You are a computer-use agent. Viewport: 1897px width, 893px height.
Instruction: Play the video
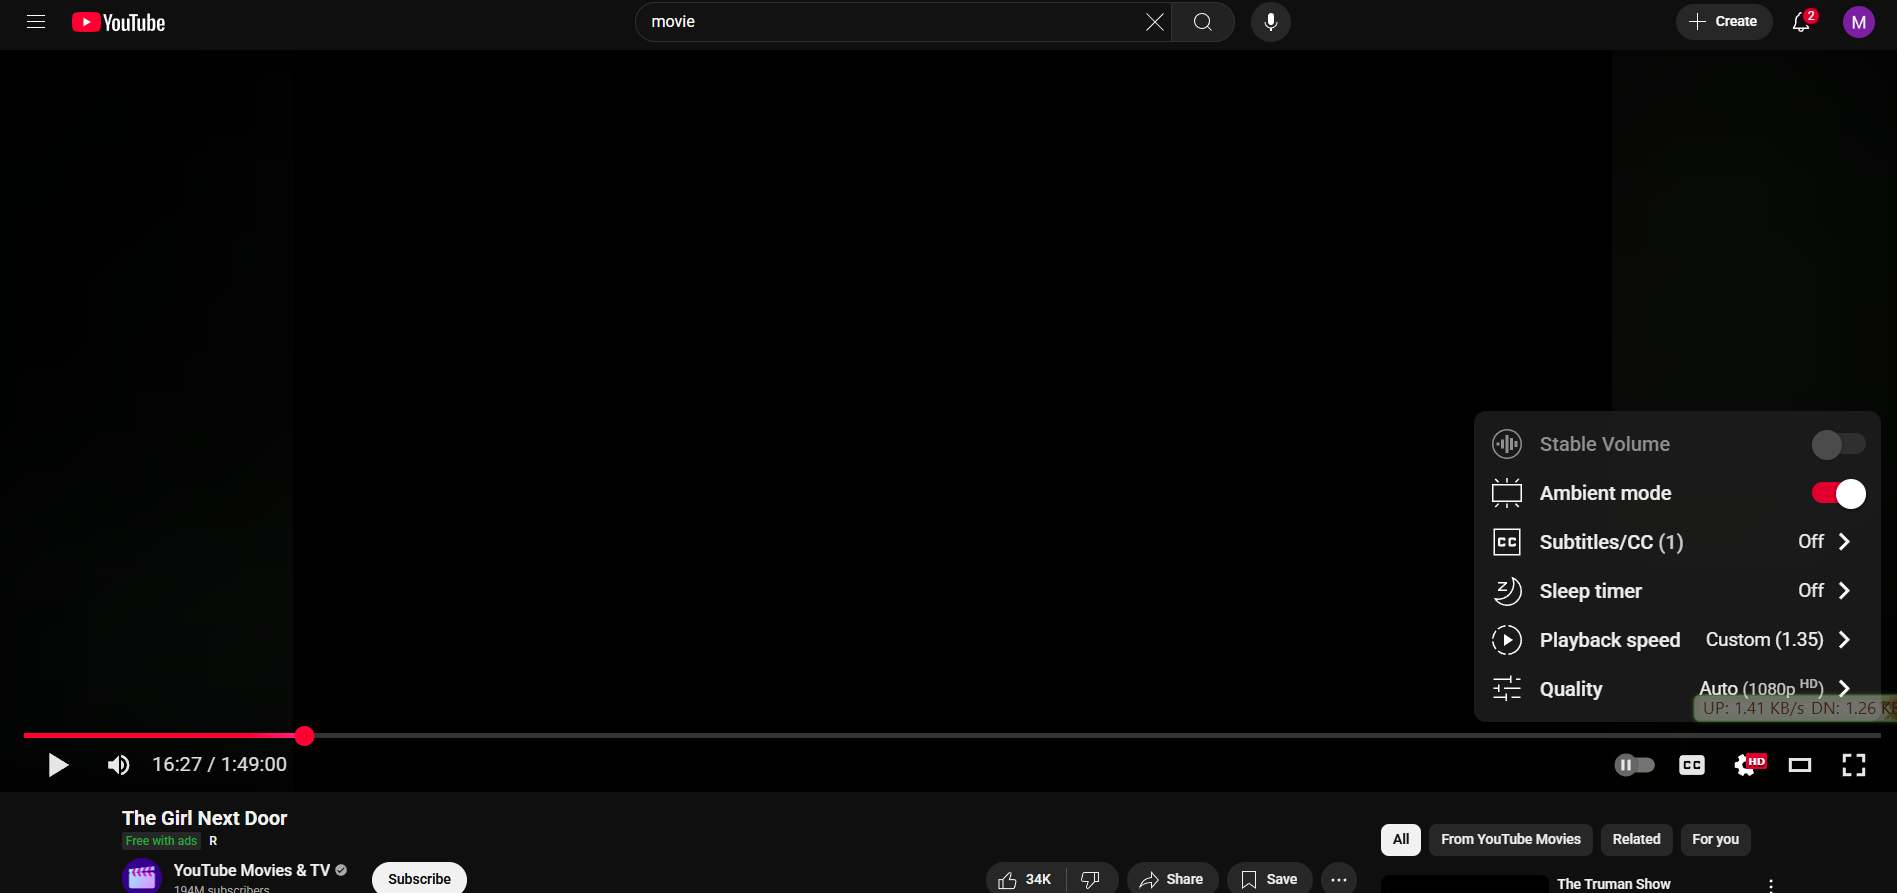point(58,765)
